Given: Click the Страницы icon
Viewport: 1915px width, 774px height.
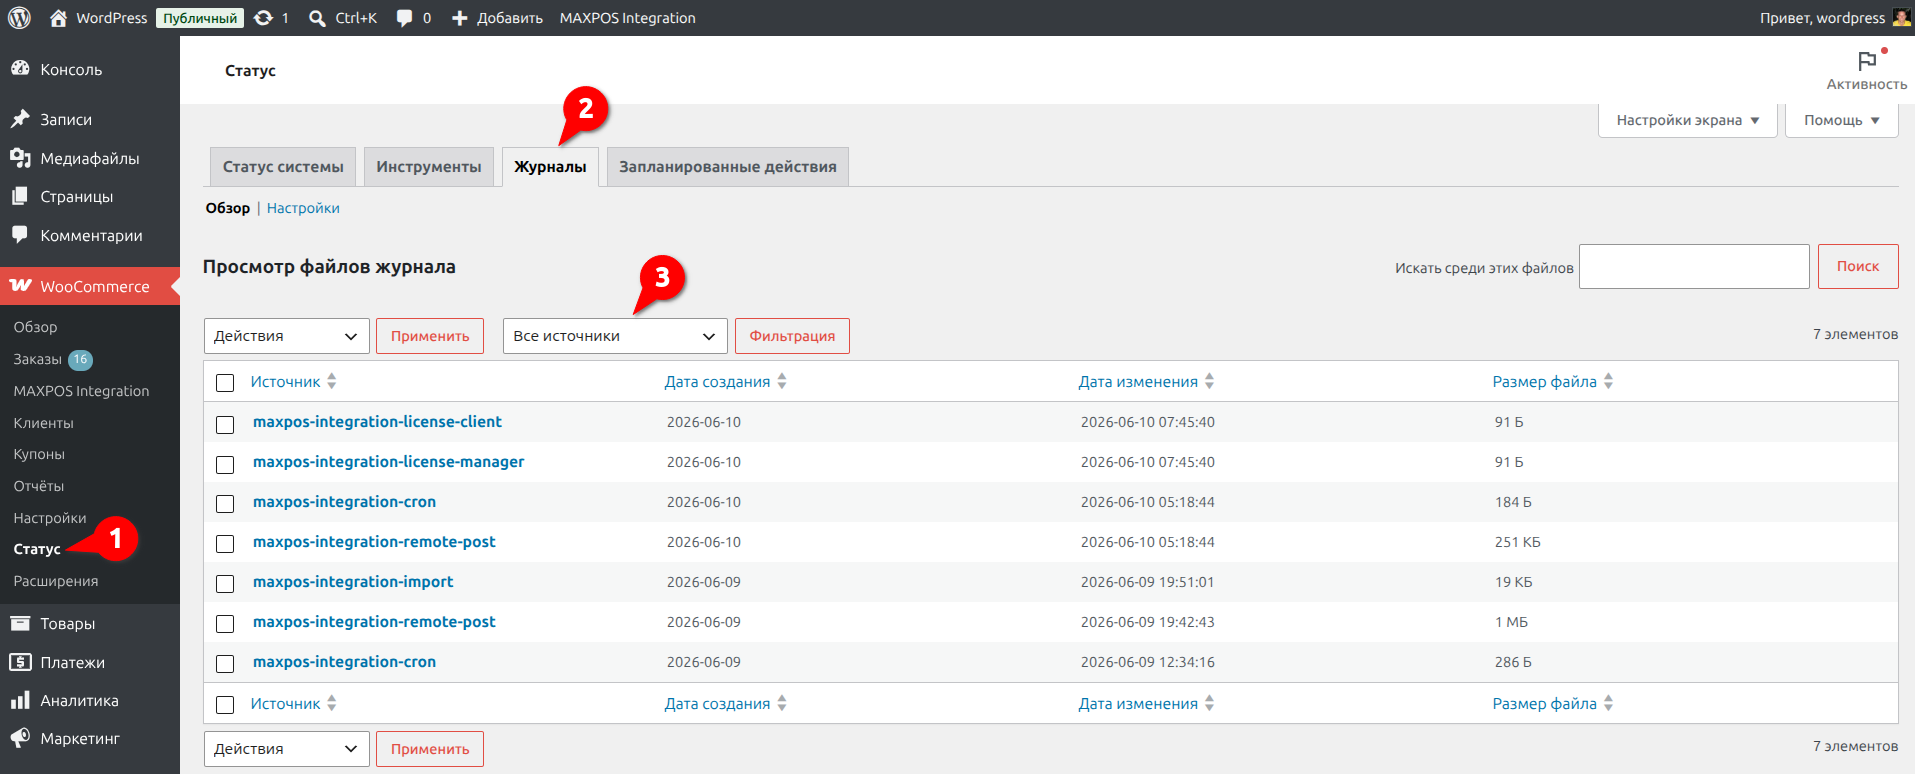Looking at the screenshot, I should coord(20,196).
